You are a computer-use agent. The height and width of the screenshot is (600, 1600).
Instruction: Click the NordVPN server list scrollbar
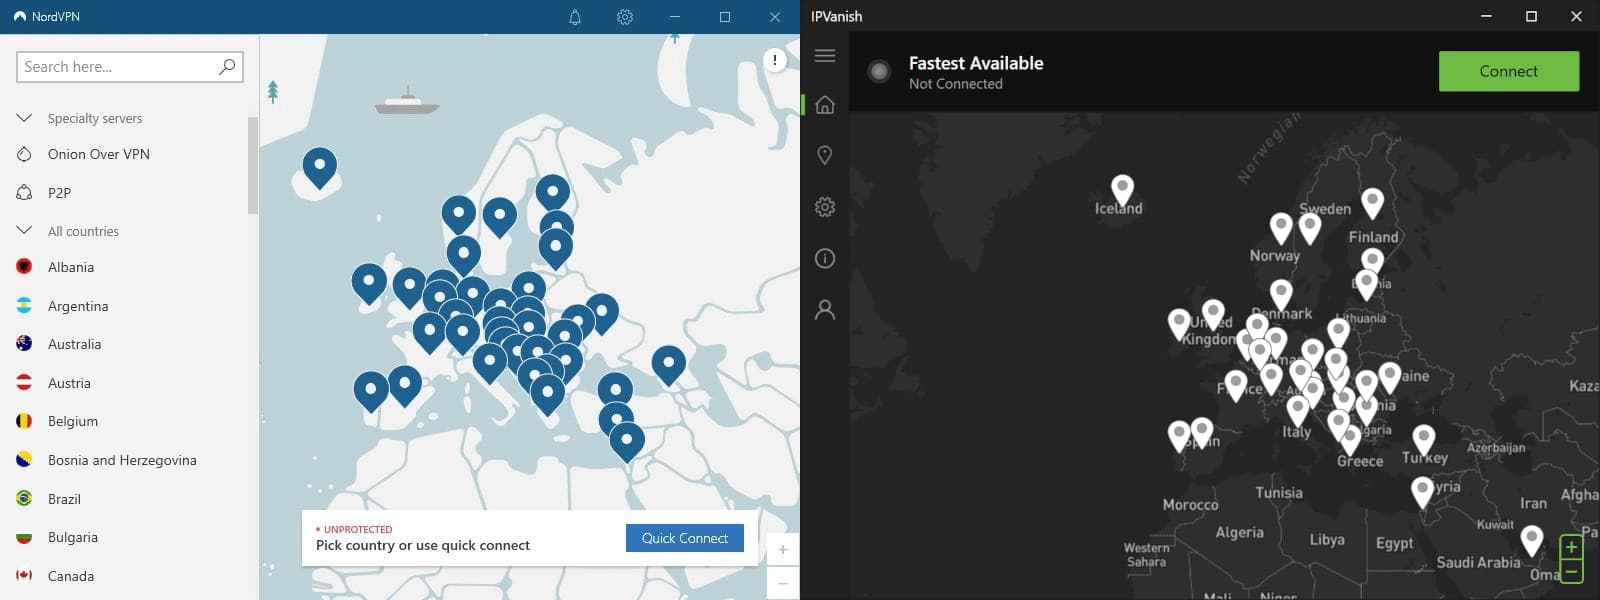tap(253, 165)
